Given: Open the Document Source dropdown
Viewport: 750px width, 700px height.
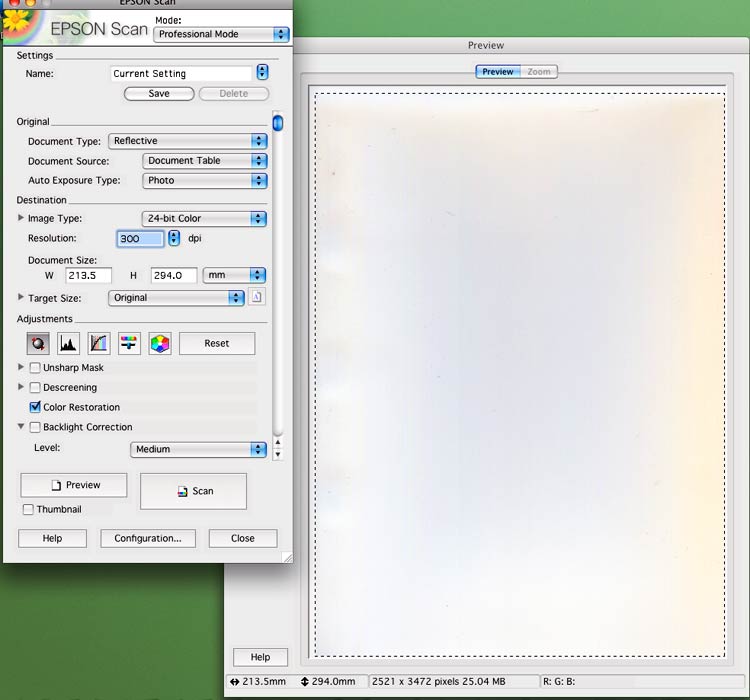Looking at the screenshot, I should (x=205, y=161).
